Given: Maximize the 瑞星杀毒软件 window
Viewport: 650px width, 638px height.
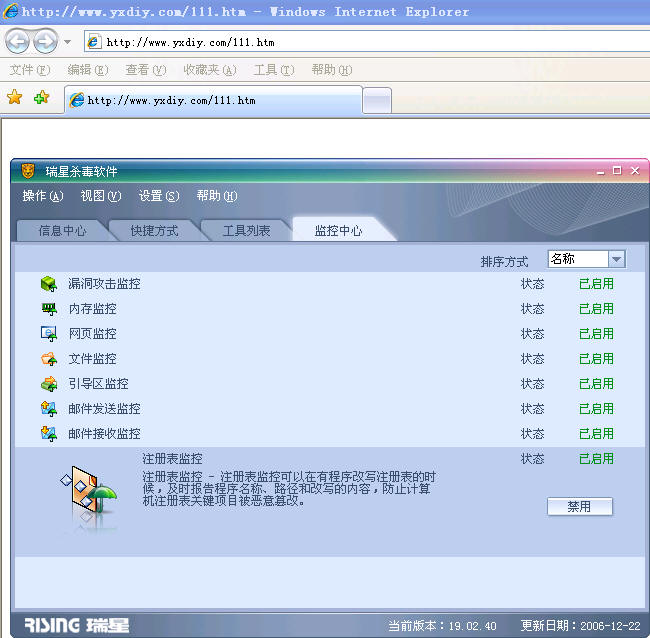Looking at the screenshot, I should point(617,170).
